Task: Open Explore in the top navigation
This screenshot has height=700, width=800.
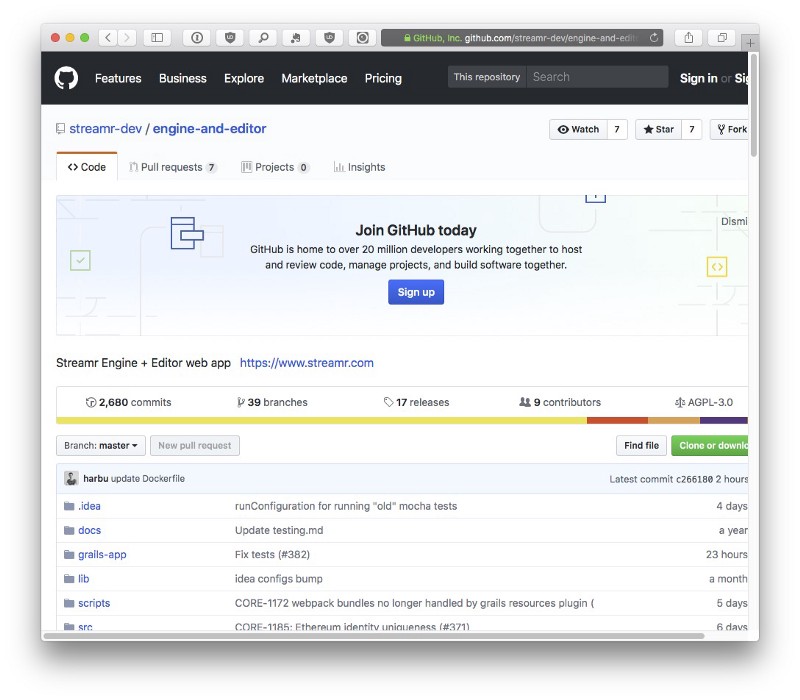Action: pyautogui.click(x=244, y=78)
